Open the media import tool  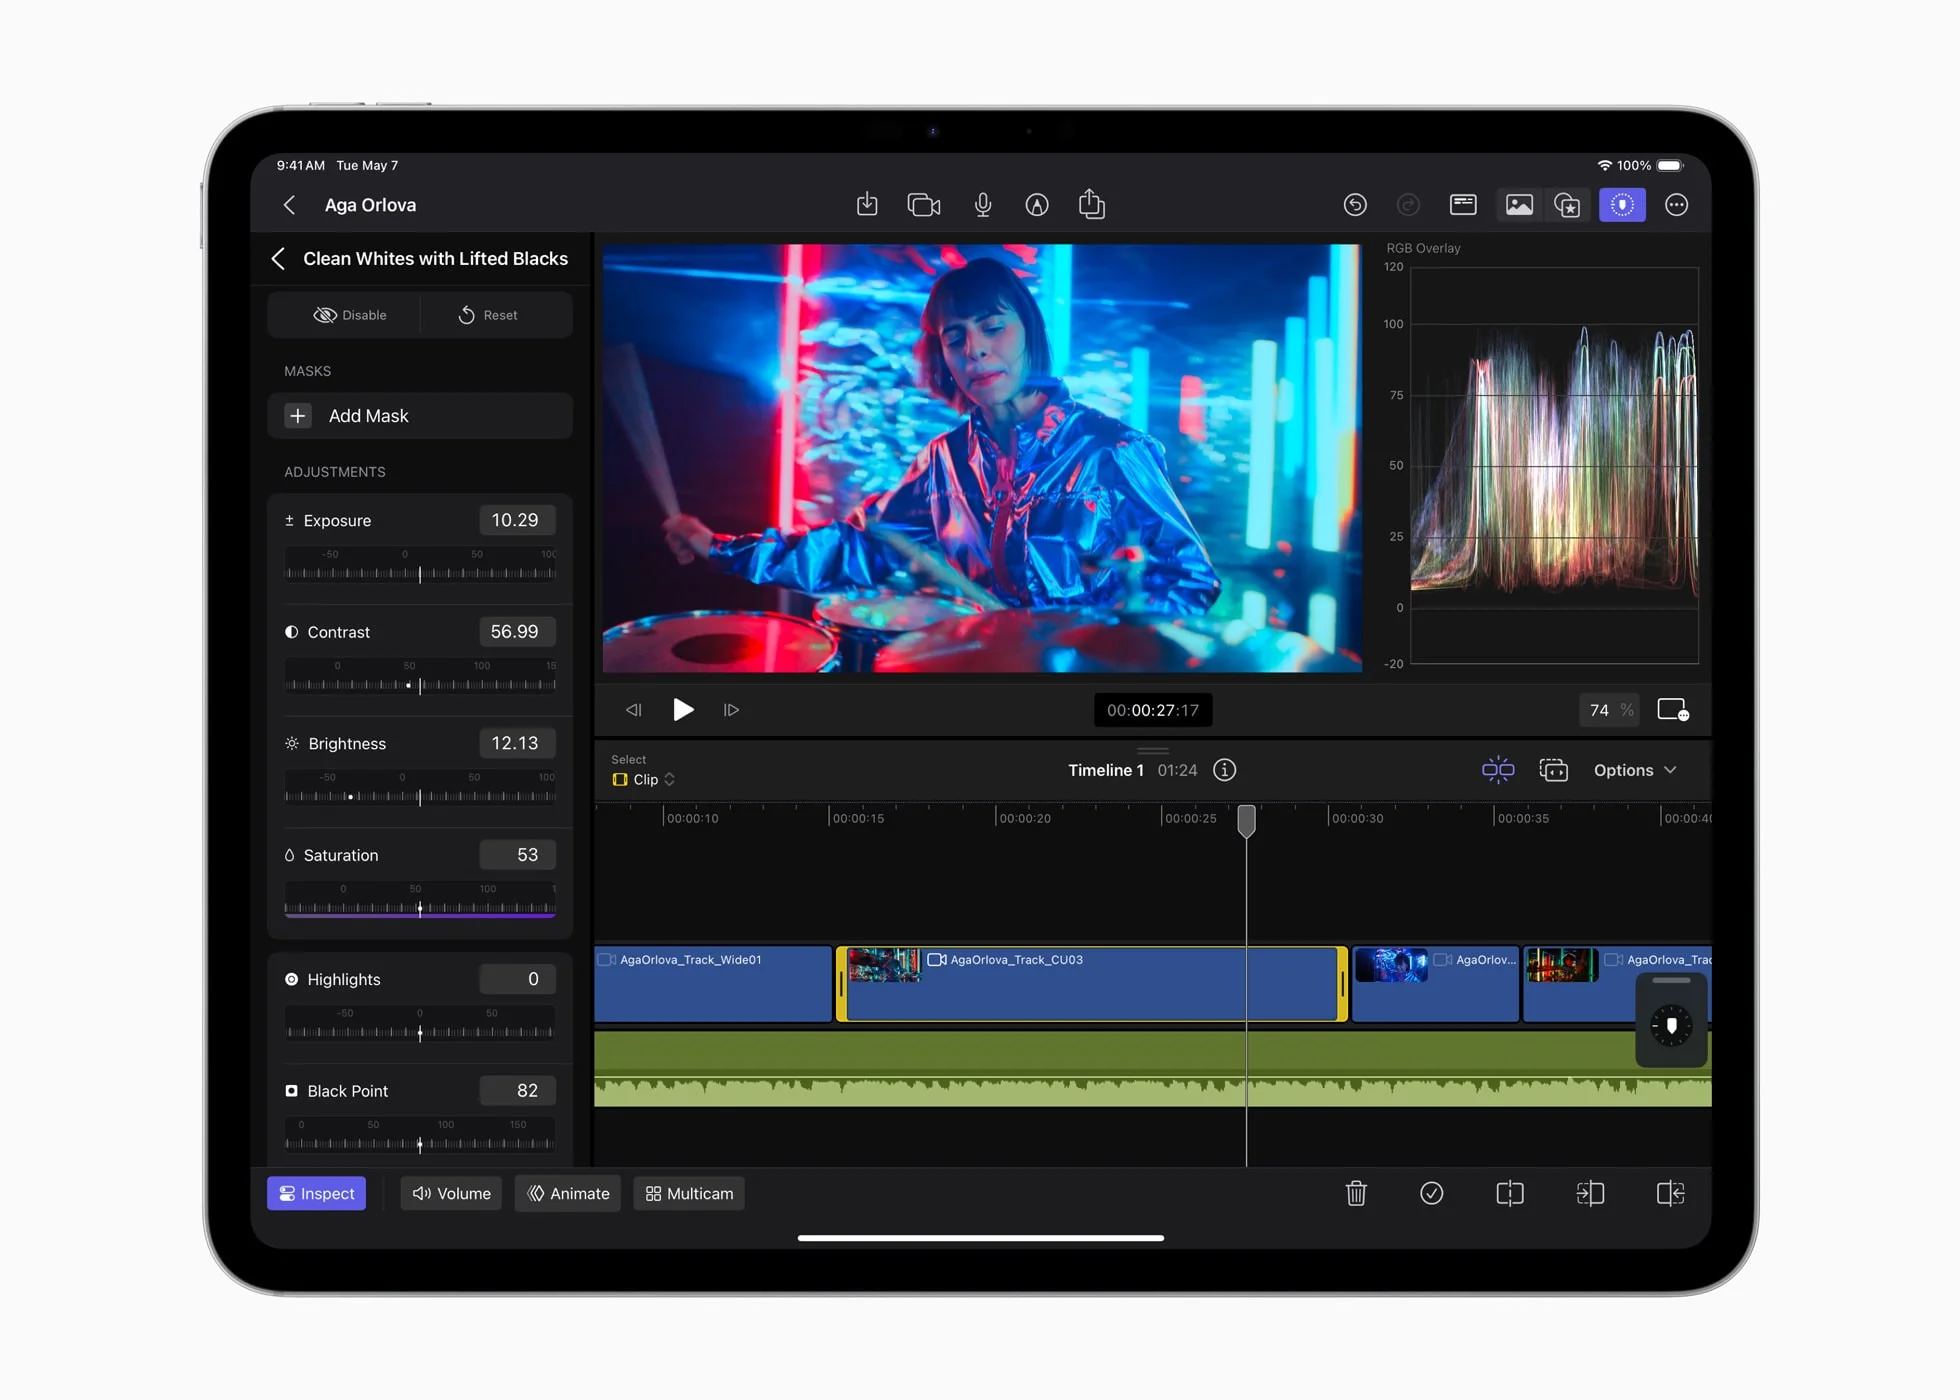tap(867, 204)
